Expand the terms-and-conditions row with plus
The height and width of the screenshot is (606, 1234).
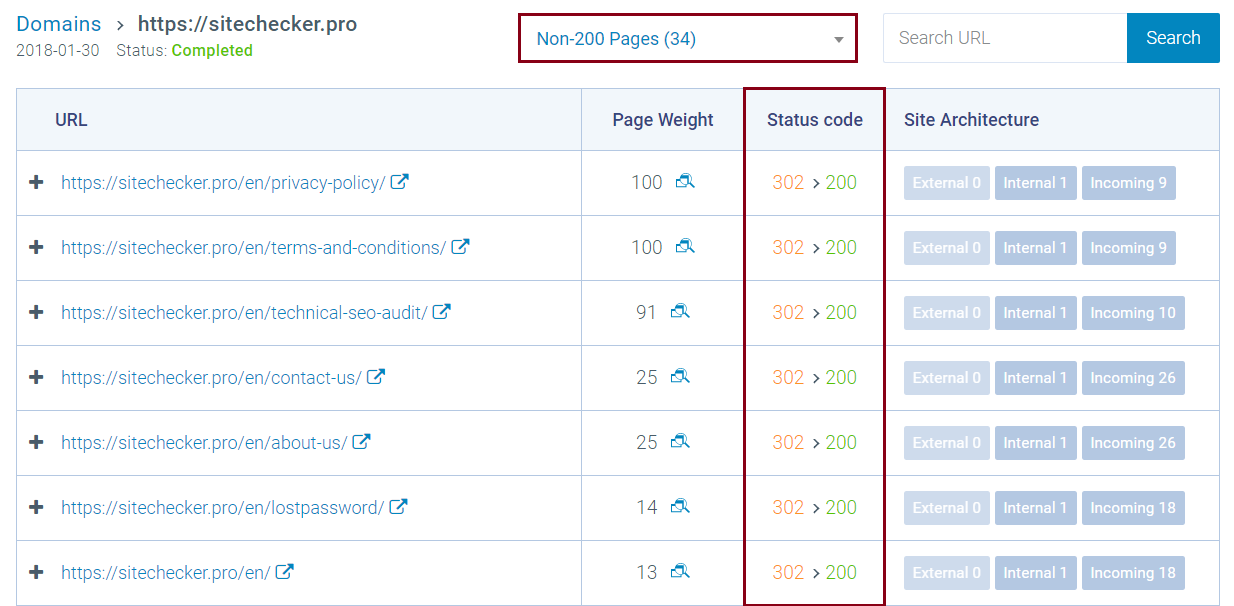pos(37,247)
